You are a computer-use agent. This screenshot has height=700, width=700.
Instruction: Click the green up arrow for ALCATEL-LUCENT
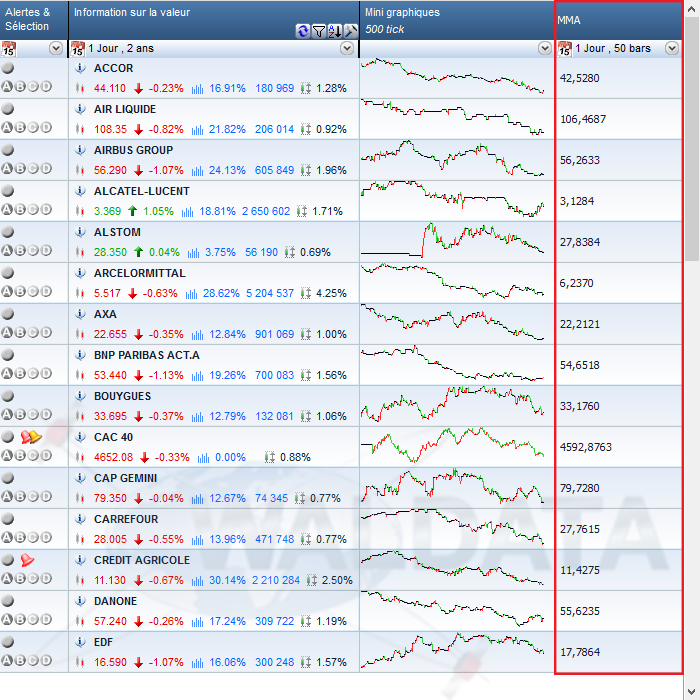click(x=133, y=211)
